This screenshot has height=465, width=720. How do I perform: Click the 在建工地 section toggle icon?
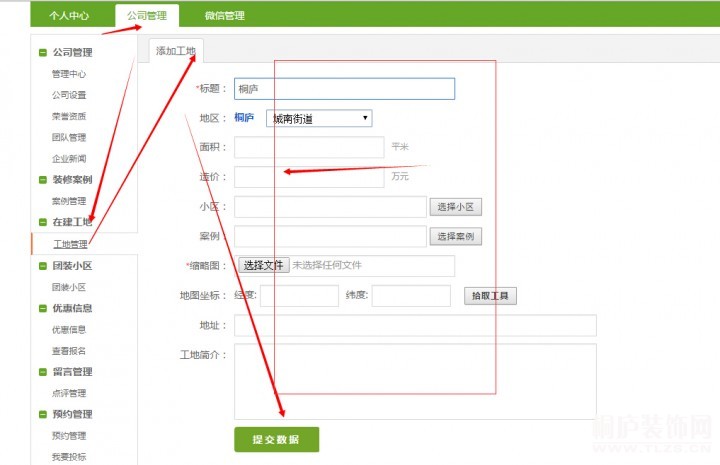coord(42,222)
